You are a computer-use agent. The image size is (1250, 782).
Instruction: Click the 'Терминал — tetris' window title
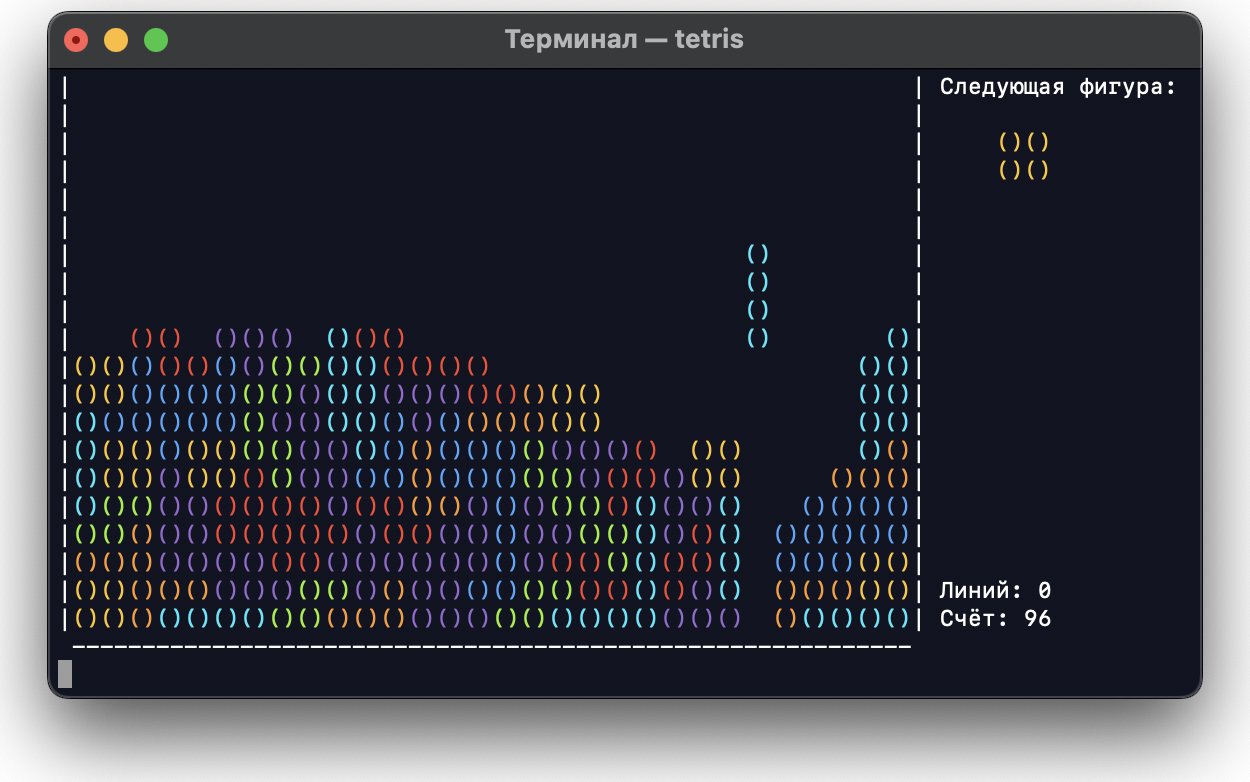pyautogui.click(x=625, y=39)
